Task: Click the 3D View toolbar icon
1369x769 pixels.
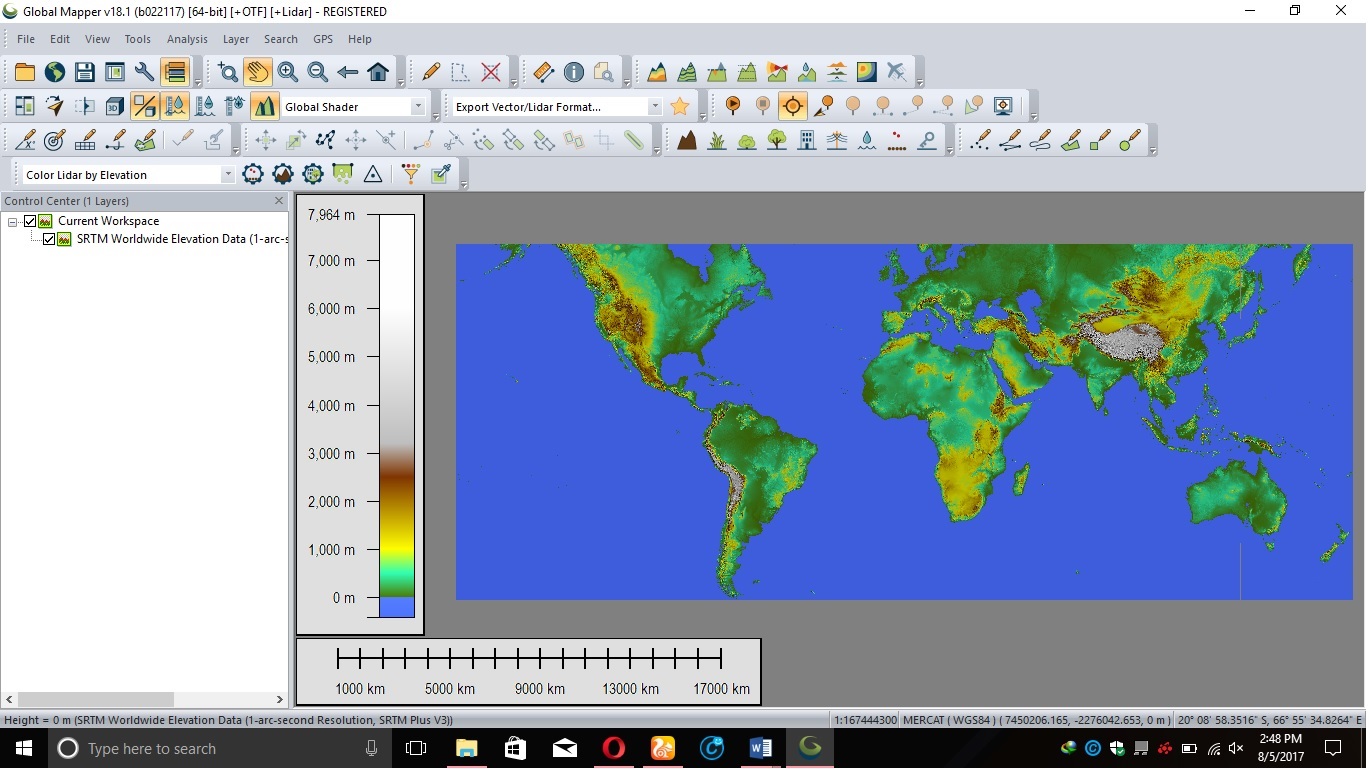Action: (113, 105)
